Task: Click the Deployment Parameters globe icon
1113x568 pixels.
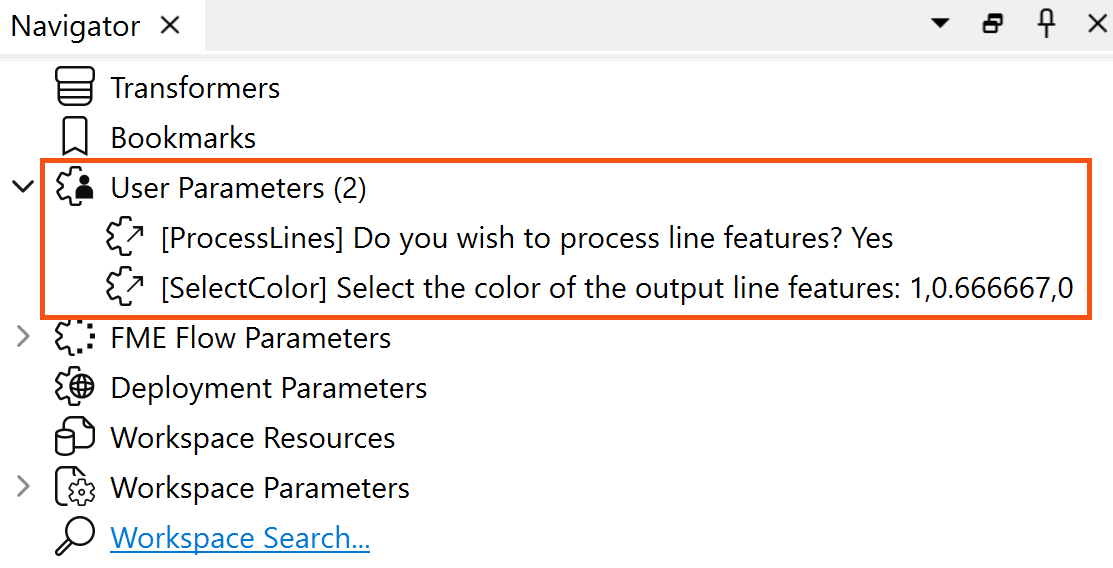Action: click(75, 388)
